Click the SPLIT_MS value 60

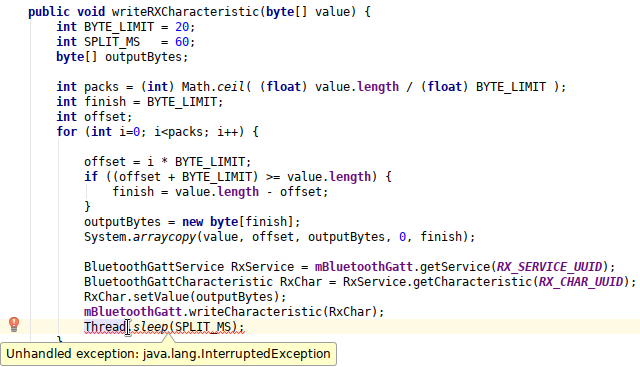click(182, 42)
